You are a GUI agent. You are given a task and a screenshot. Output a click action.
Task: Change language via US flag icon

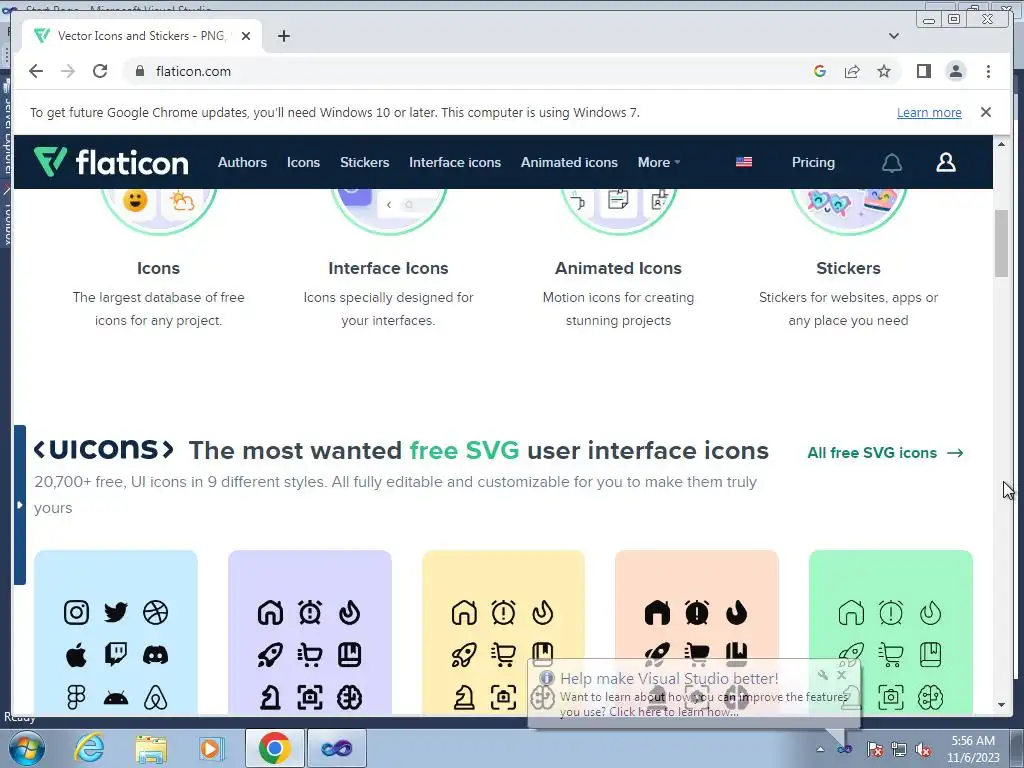click(744, 162)
